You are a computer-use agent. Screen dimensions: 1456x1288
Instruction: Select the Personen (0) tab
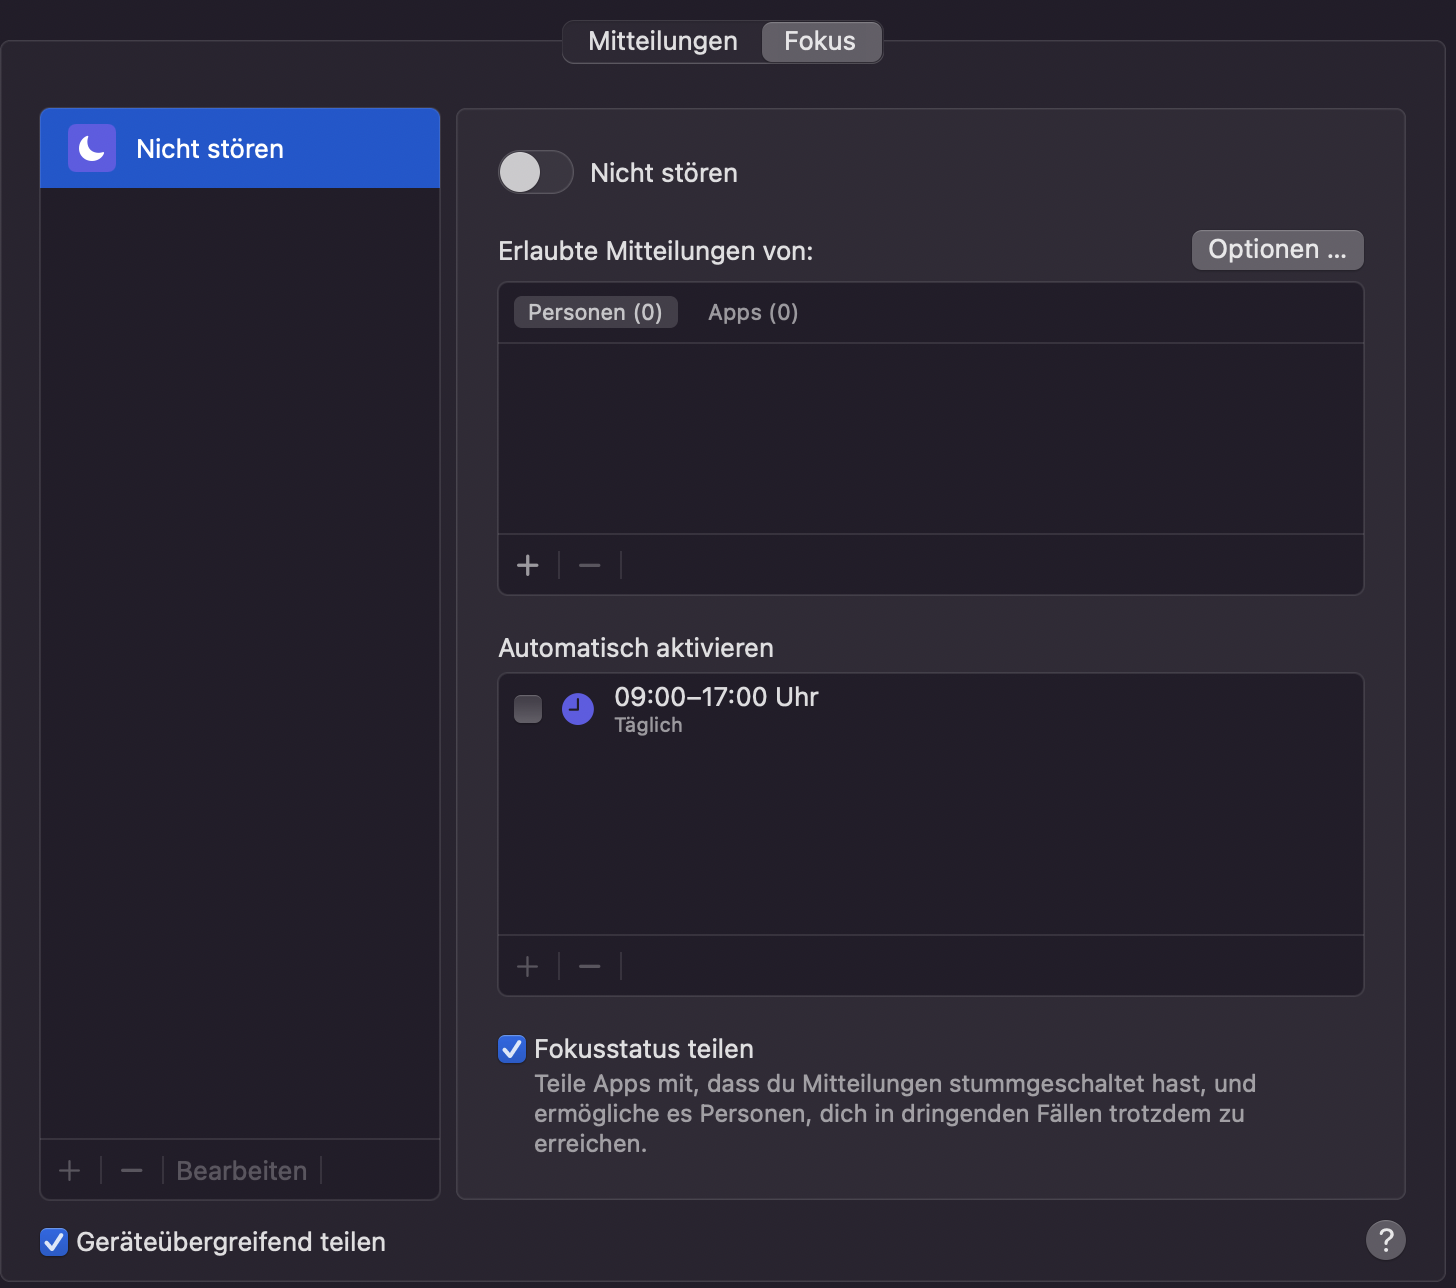[595, 313]
